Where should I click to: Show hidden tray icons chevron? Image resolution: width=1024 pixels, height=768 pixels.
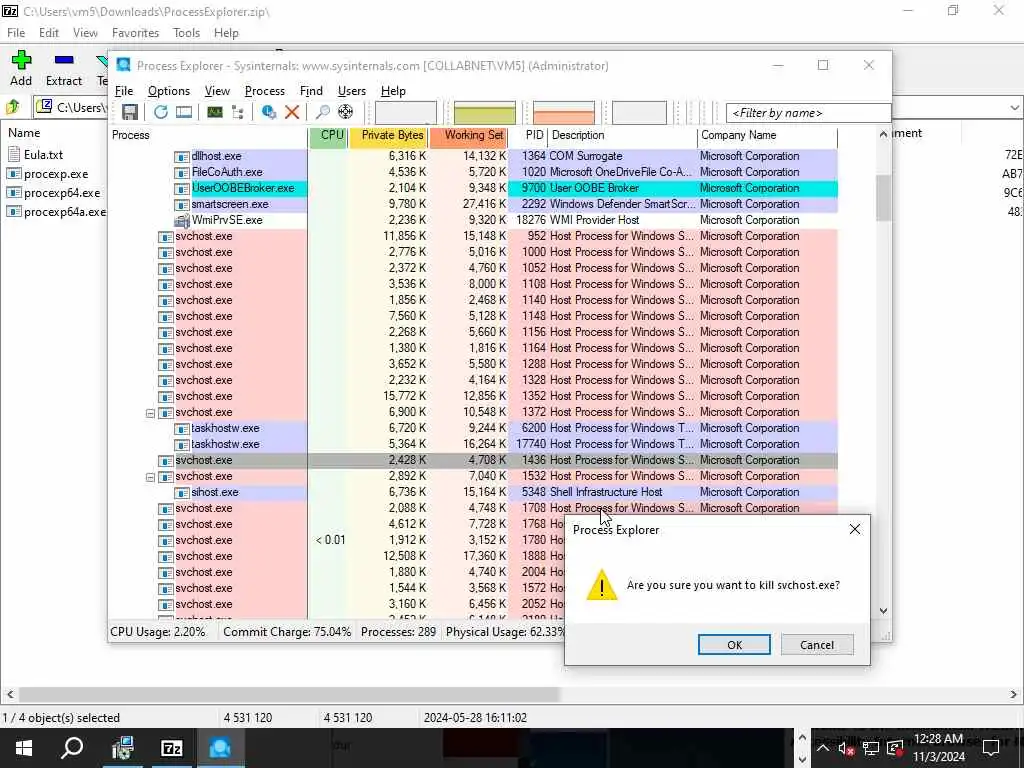pyautogui.click(x=823, y=748)
